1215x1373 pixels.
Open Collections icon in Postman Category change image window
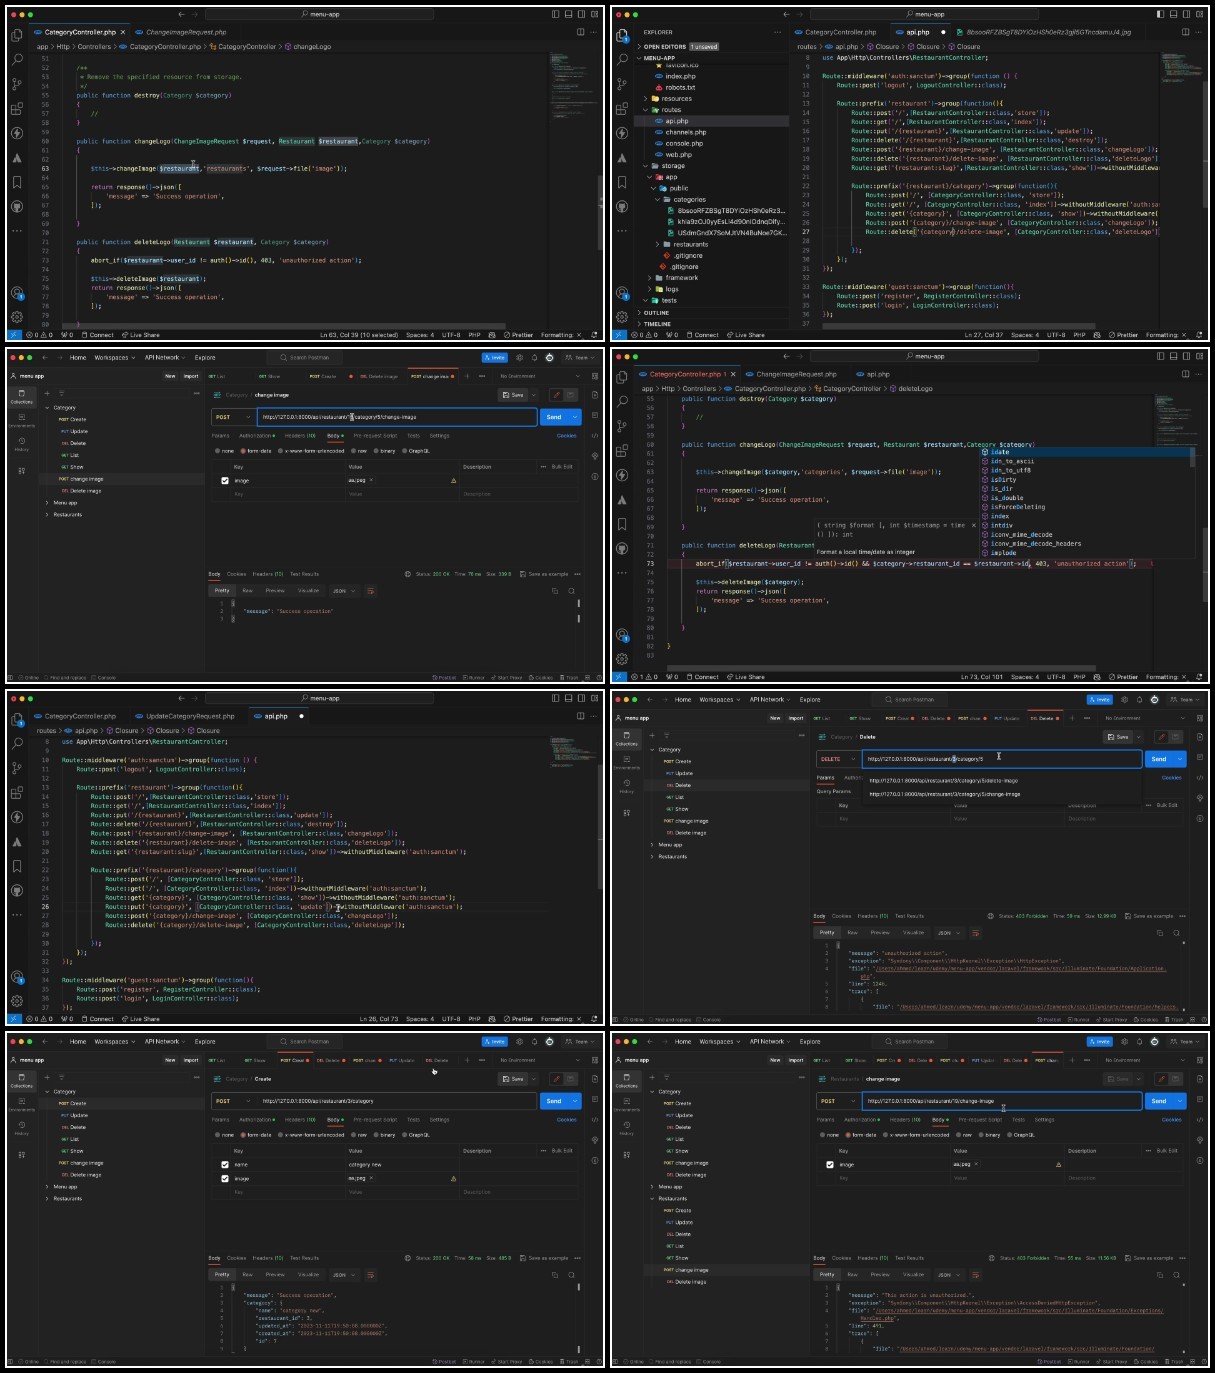click(21, 397)
